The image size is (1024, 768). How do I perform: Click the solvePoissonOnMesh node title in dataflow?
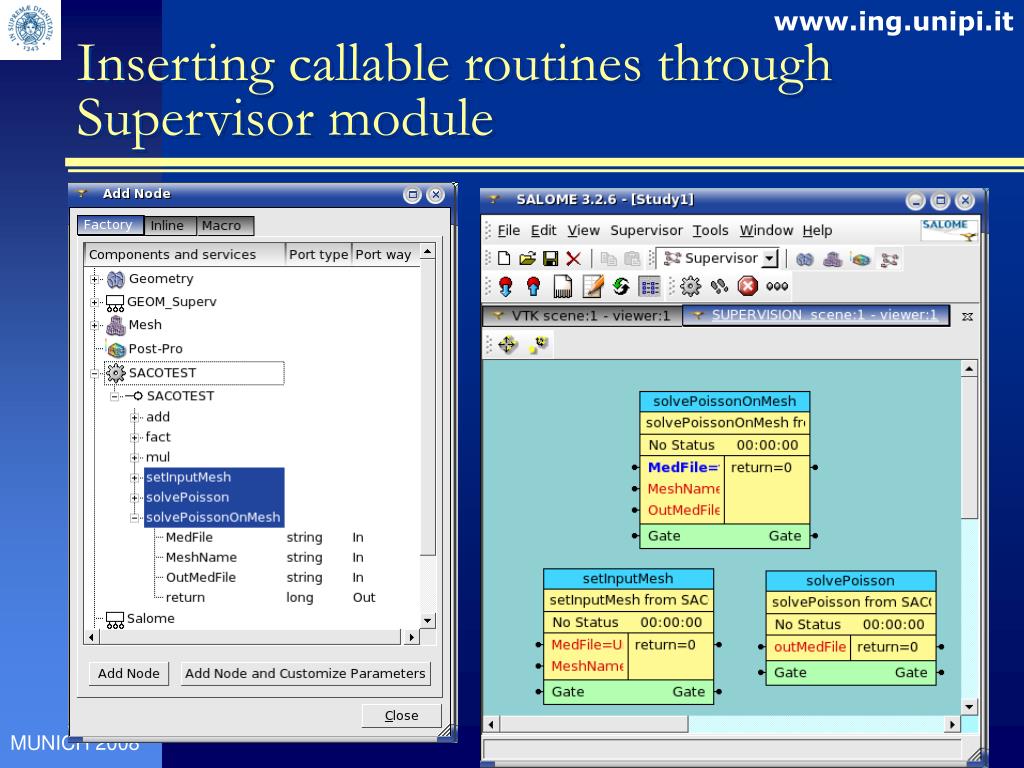725,401
